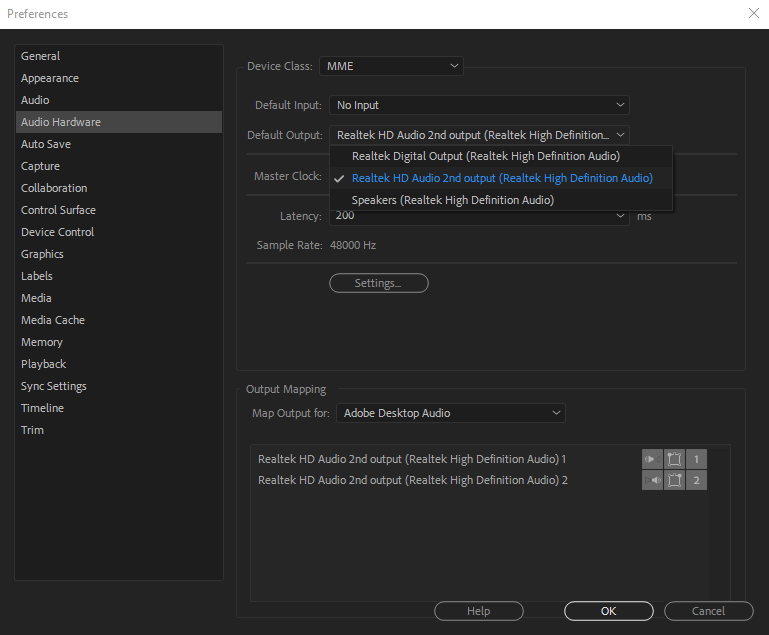769x635 pixels.
Task: Choose Realtek Digital Output from list
Action: click(485, 156)
